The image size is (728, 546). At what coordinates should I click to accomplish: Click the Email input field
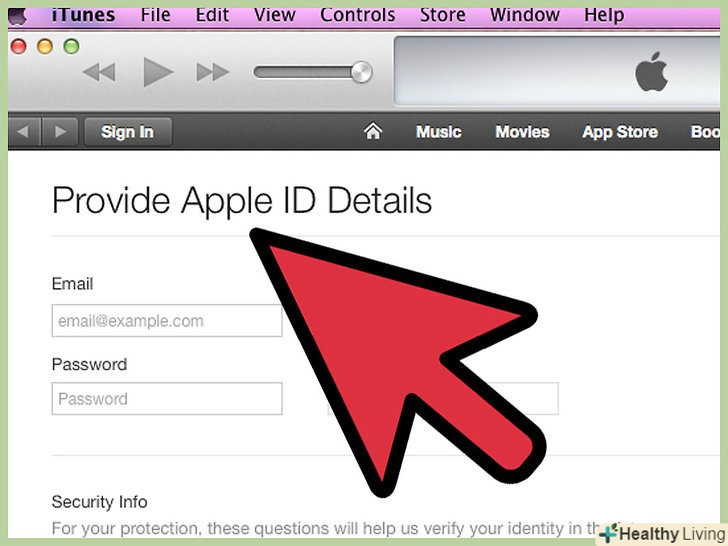coord(167,320)
